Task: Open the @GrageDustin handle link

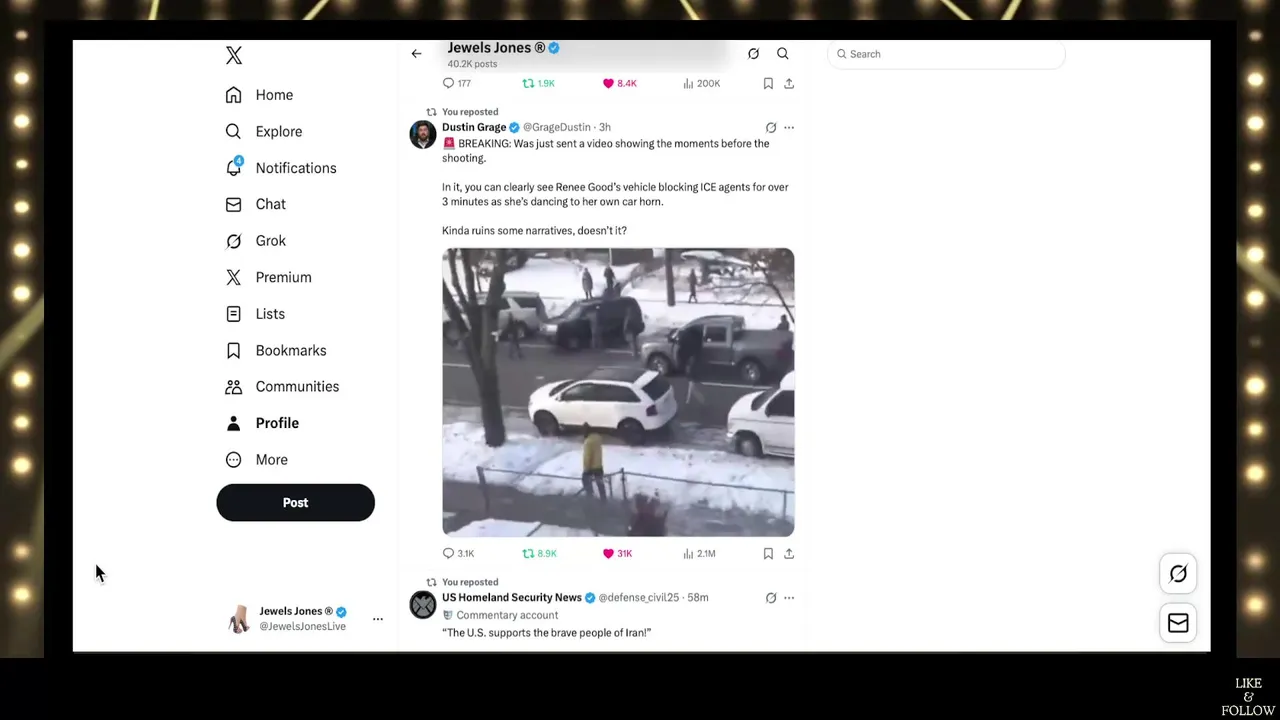Action: [557, 128]
